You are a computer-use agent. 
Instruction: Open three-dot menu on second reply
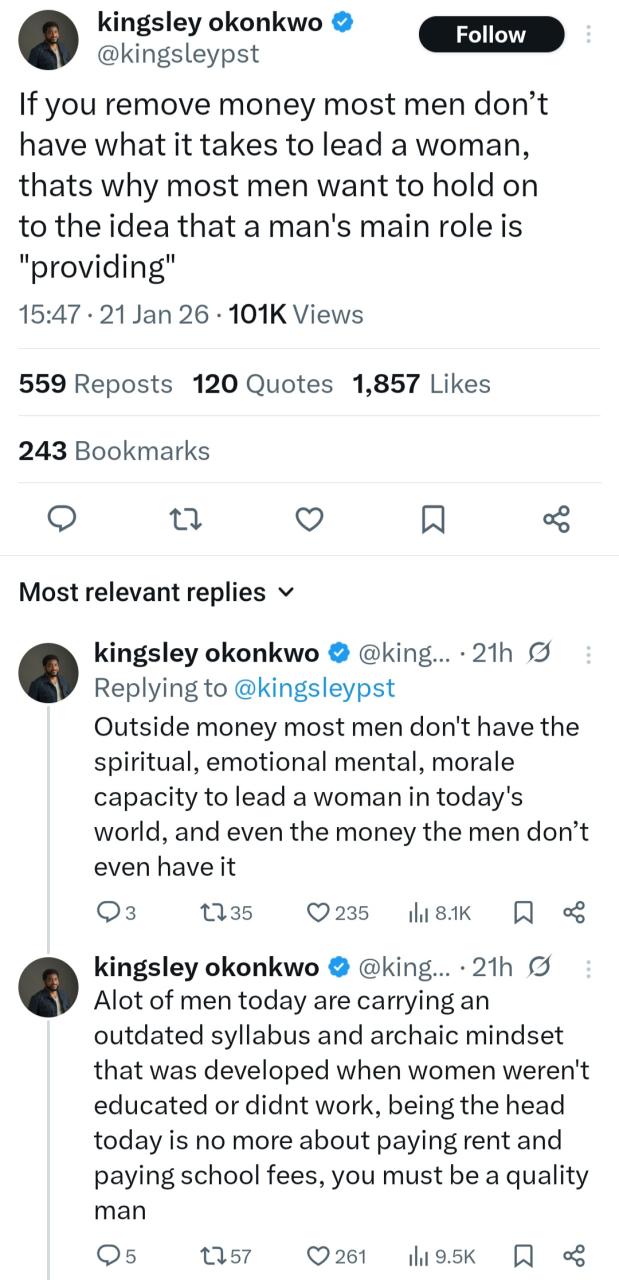click(588, 968)
